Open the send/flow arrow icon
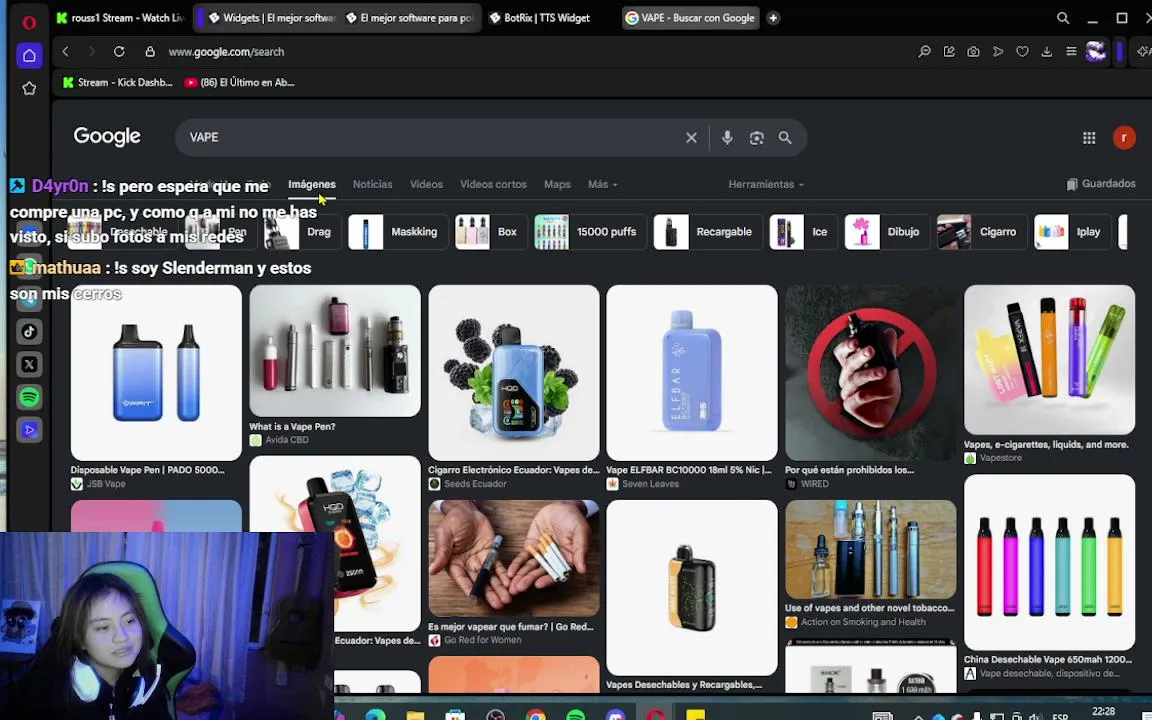Image resolution: width=1152 pixels, height=720 pixels. (998, 51)
